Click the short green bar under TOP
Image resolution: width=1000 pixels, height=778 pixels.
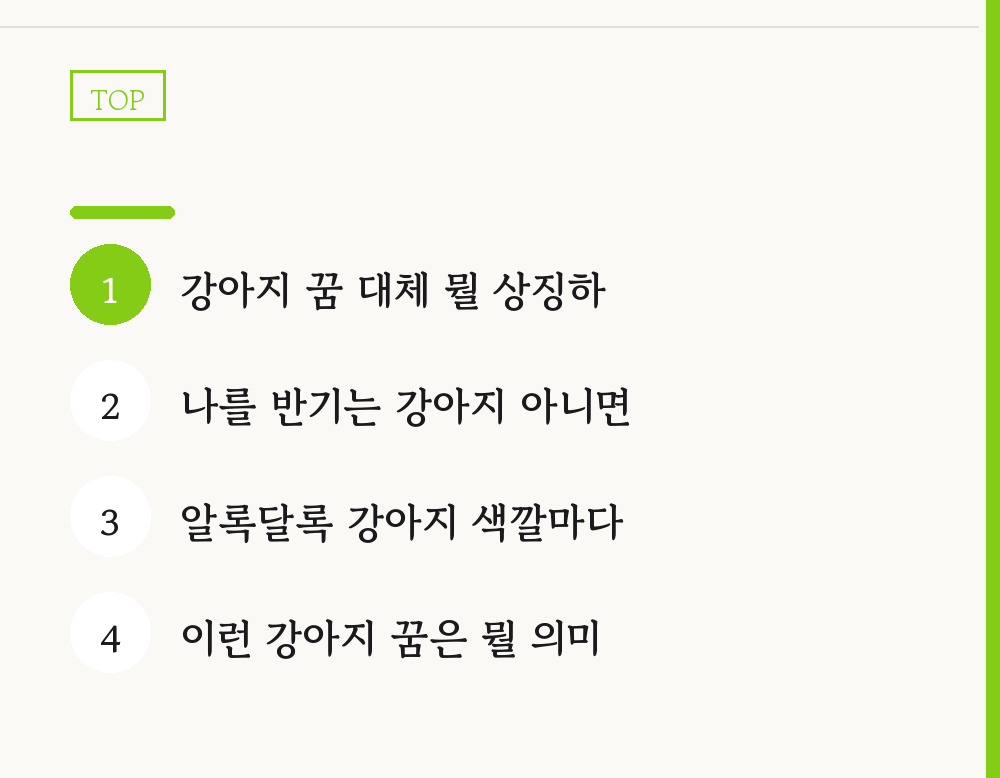(122, 212)
